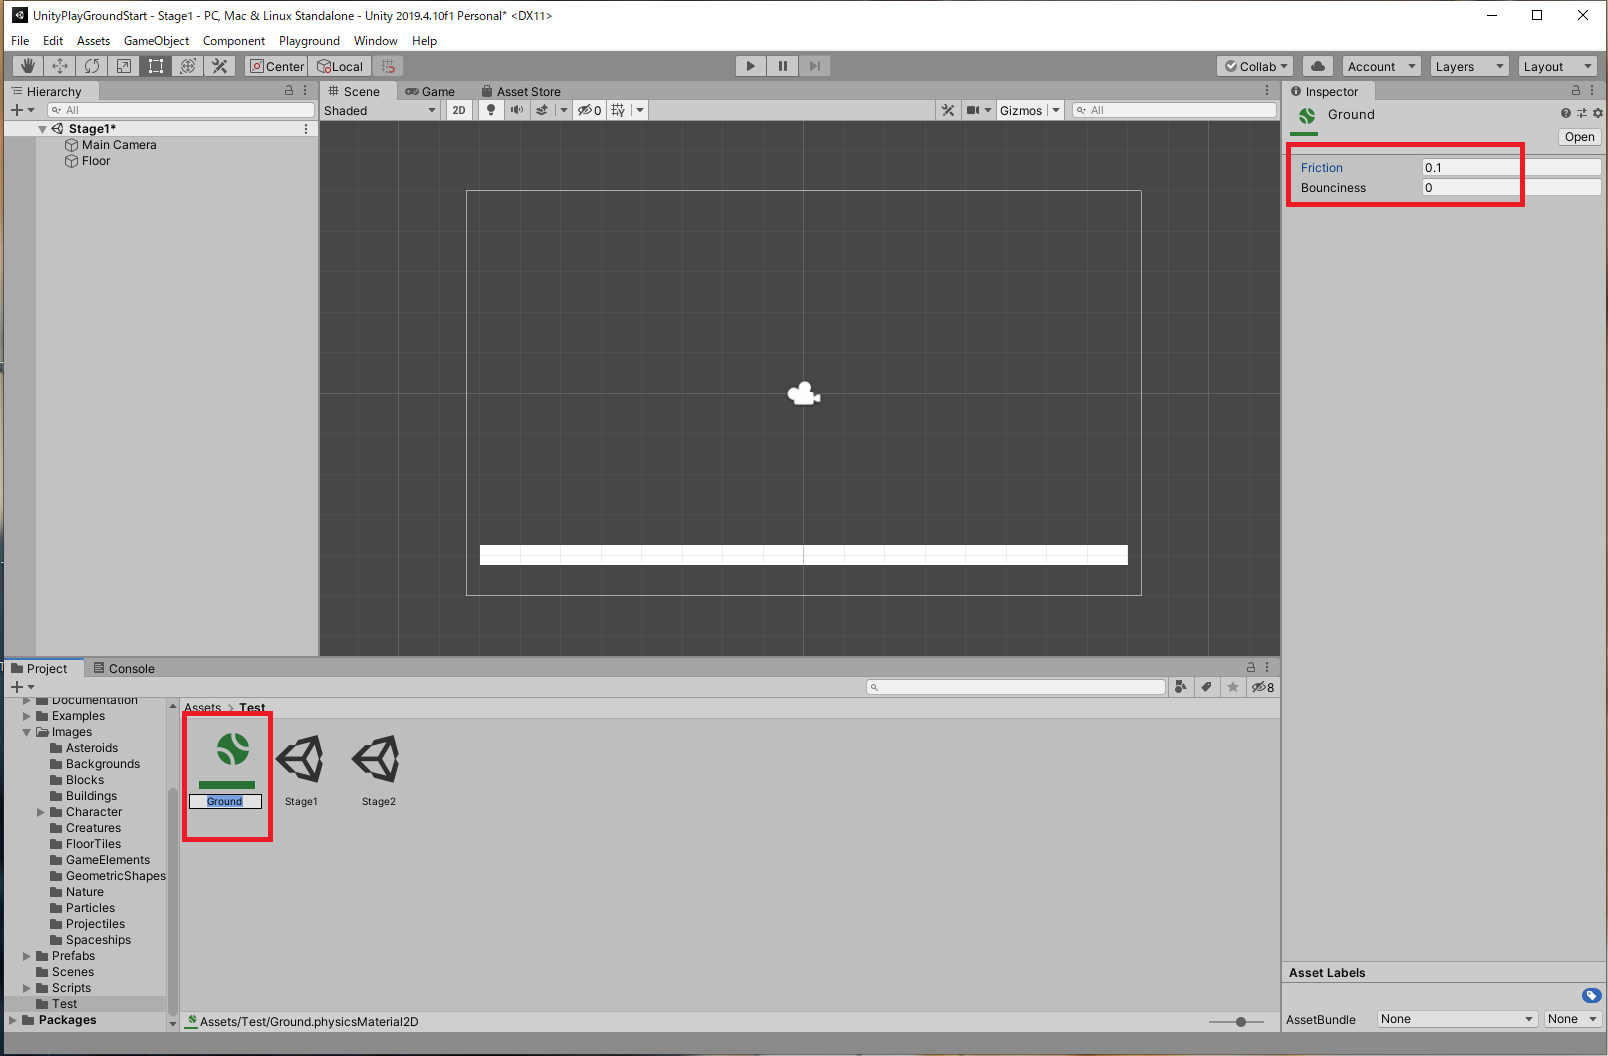
Task: Open the Playground menu
Action: (x=309, y=41)
